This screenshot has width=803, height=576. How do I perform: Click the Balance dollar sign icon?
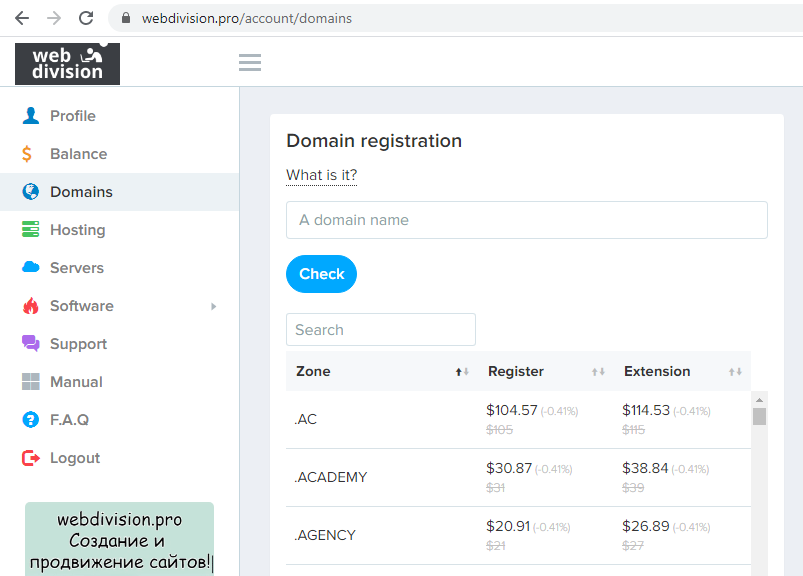point(30,154)
